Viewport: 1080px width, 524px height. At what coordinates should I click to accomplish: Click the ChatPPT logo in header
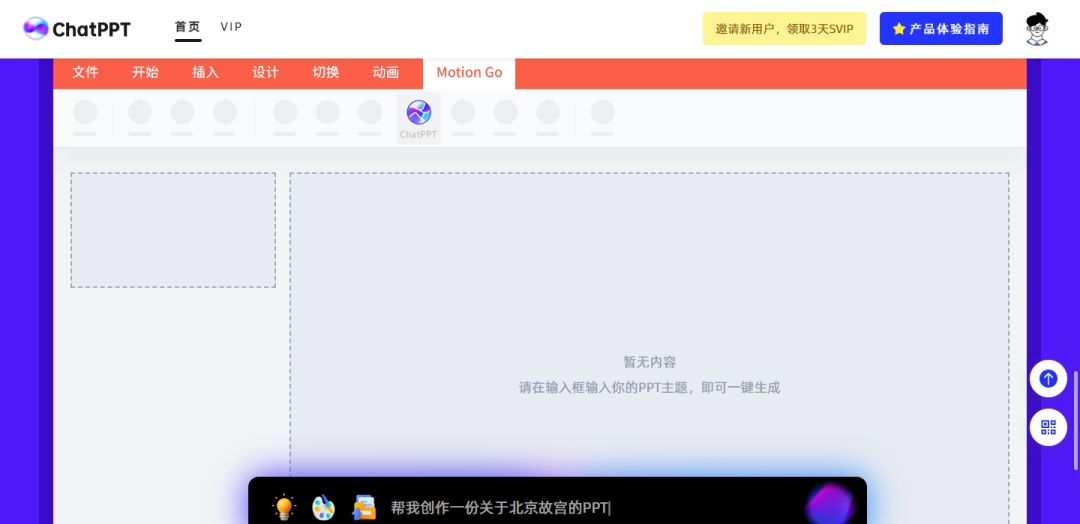pyautogui.click(x=76, y=29)
